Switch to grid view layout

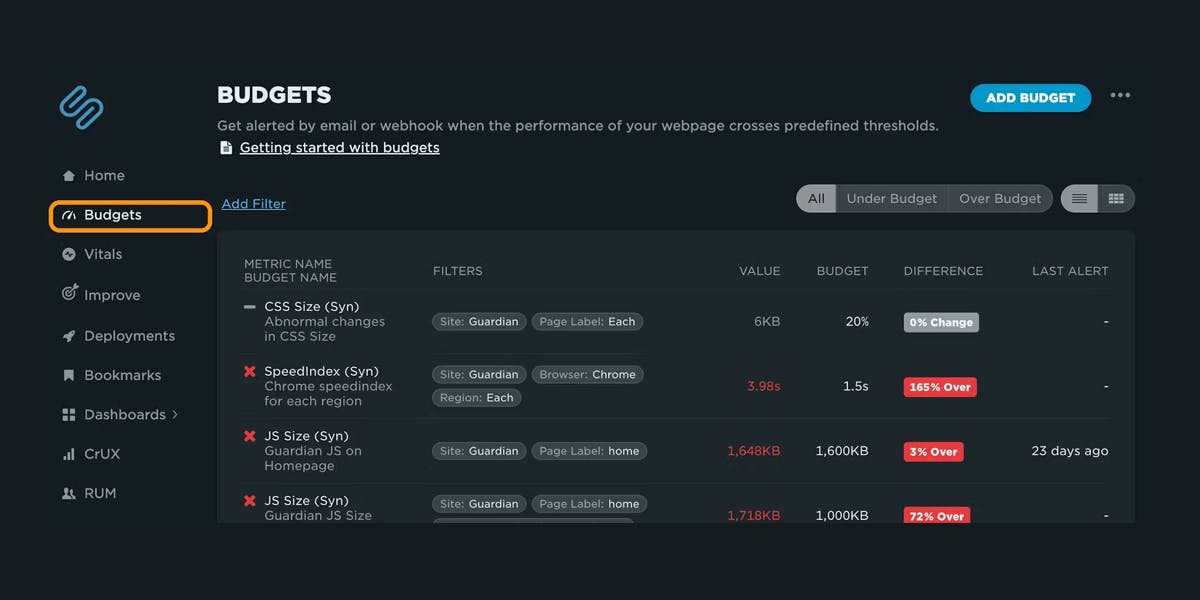tap(1116, 199)
